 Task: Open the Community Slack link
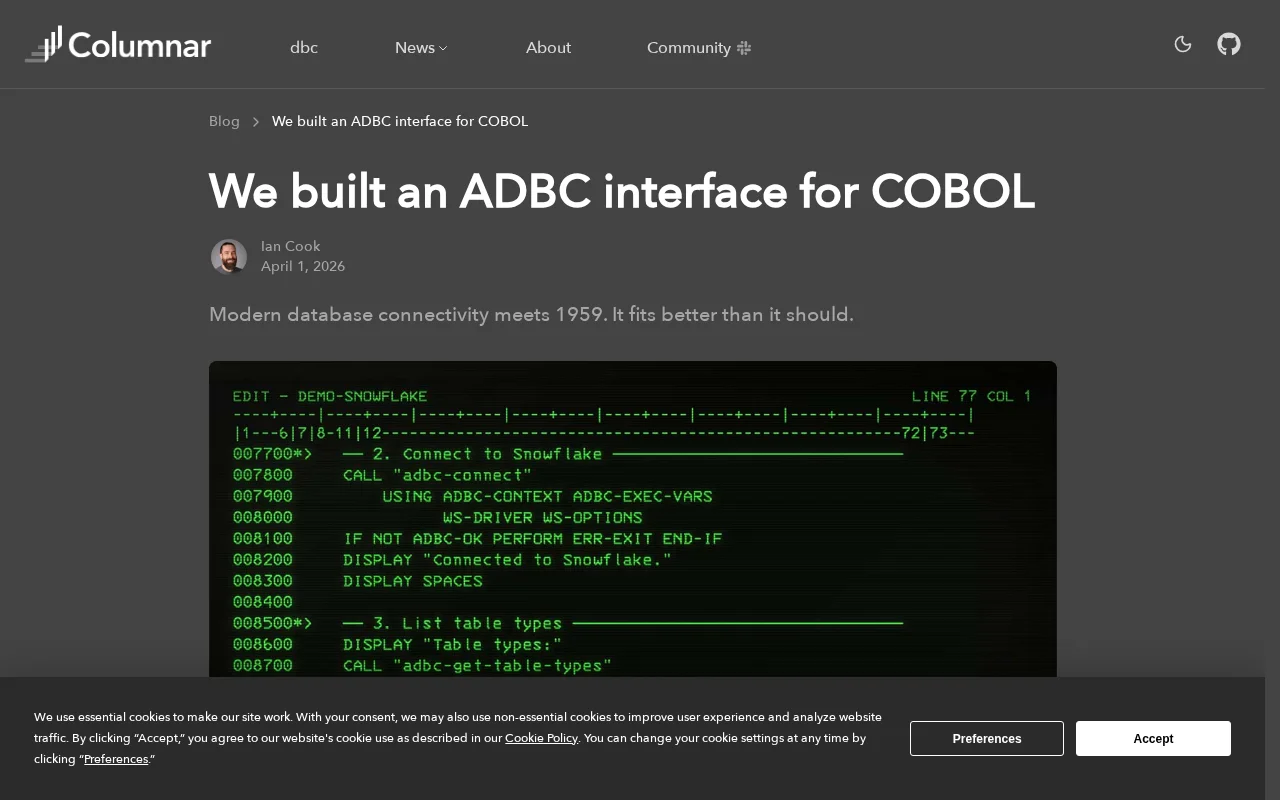[x=699, y=47]
